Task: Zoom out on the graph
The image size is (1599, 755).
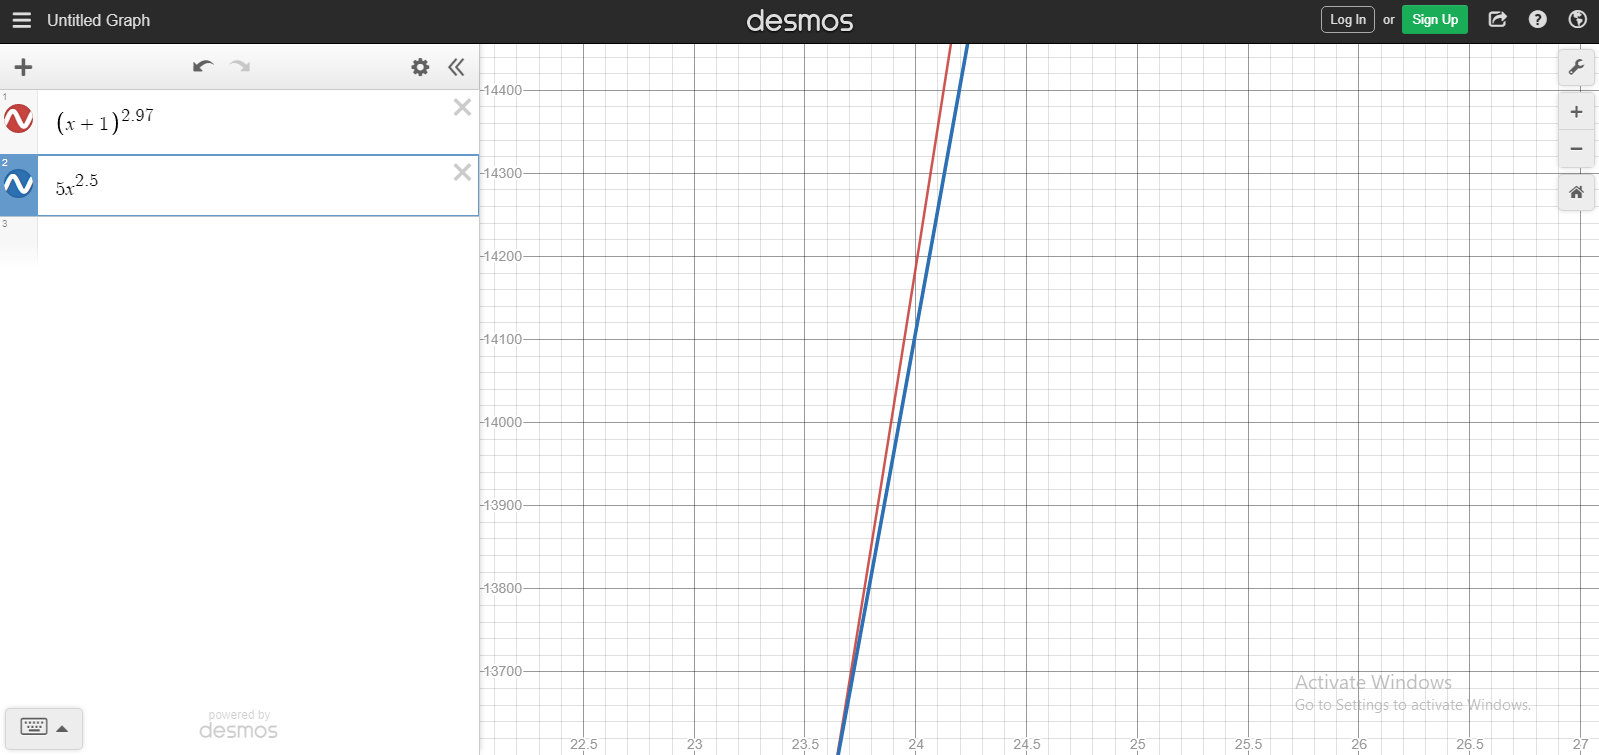Action: coord(1576,148)
